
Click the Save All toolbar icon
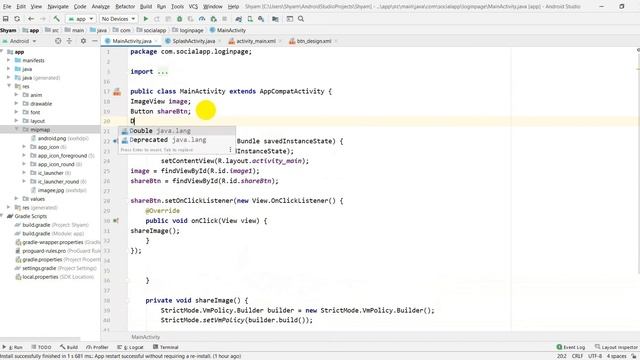(6, 19)
